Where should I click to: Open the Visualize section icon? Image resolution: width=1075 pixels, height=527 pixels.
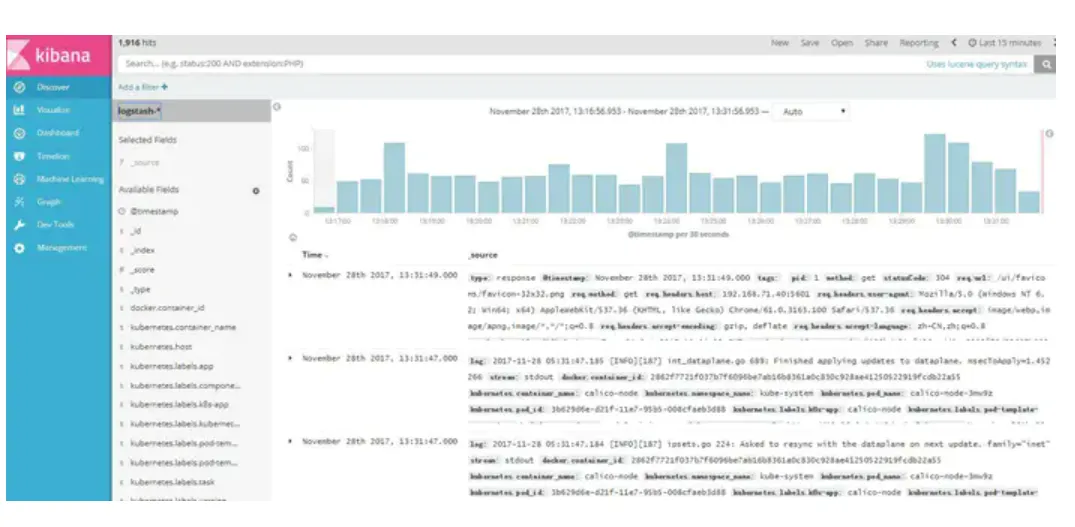click(20, 110)
